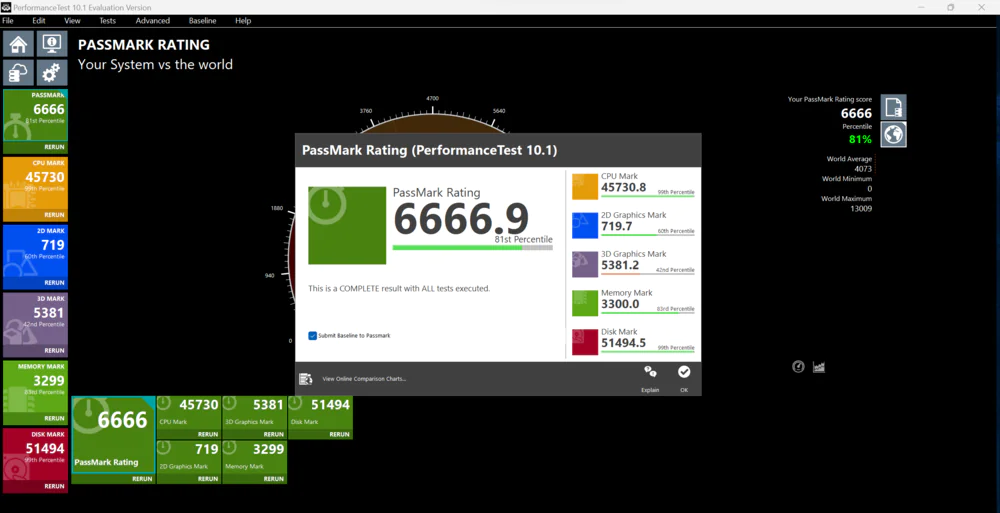Select the bottom CPU Mark 45730 tile
The image size is (1000, 513).
[x=189, y=417]
